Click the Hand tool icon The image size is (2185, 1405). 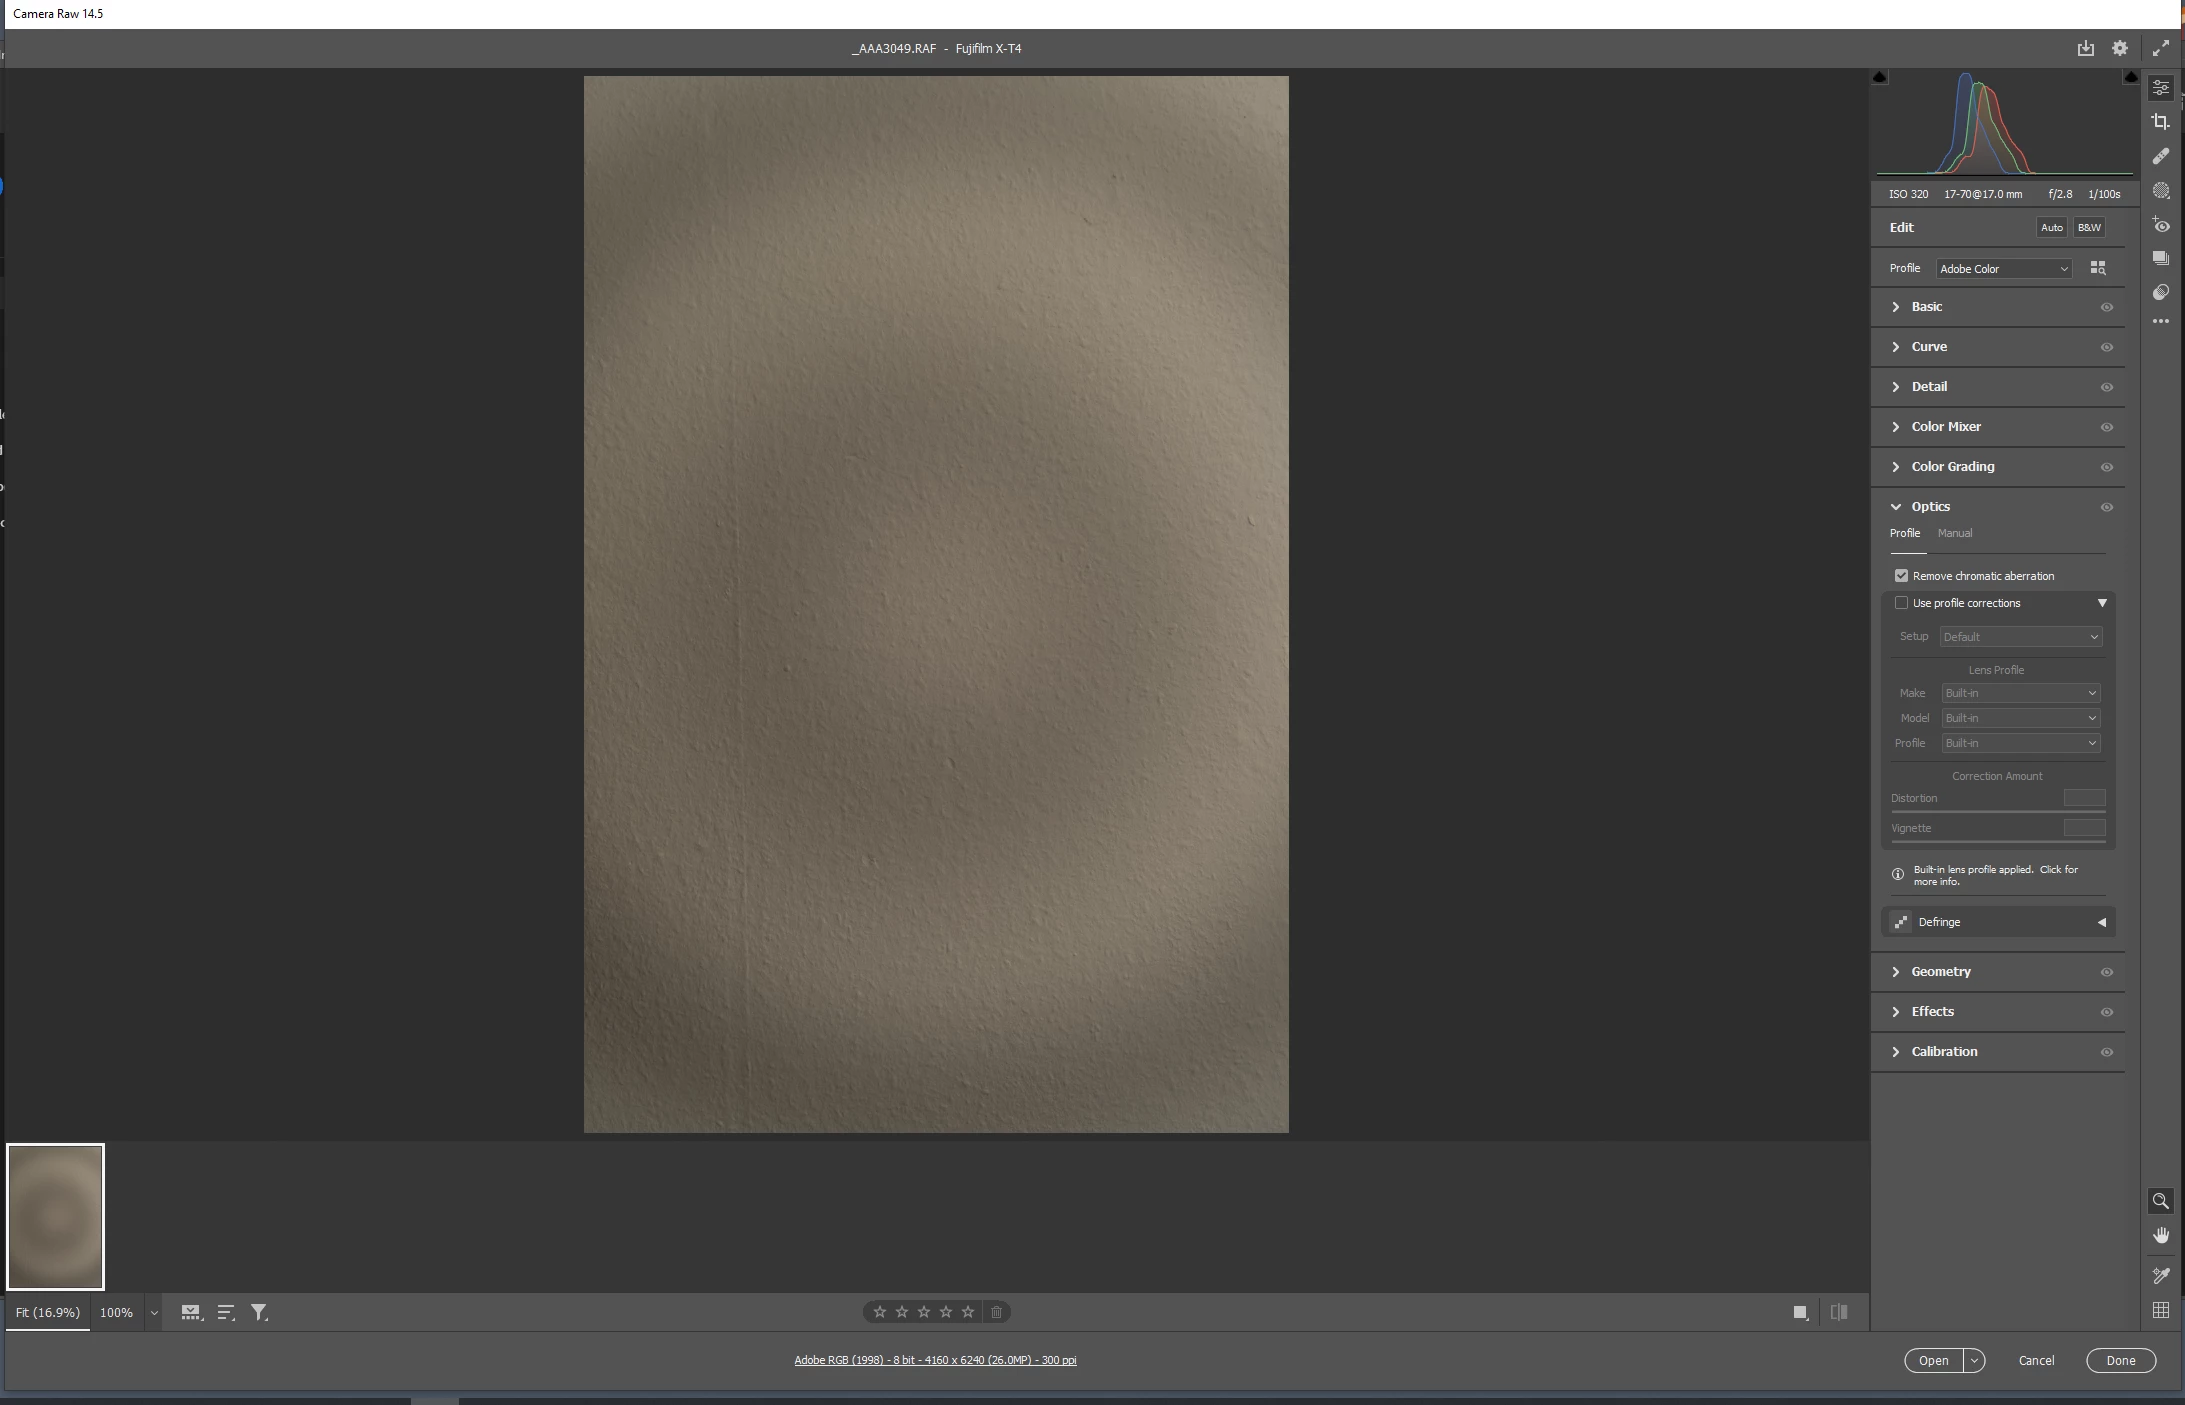[x=2161, y=1236]
